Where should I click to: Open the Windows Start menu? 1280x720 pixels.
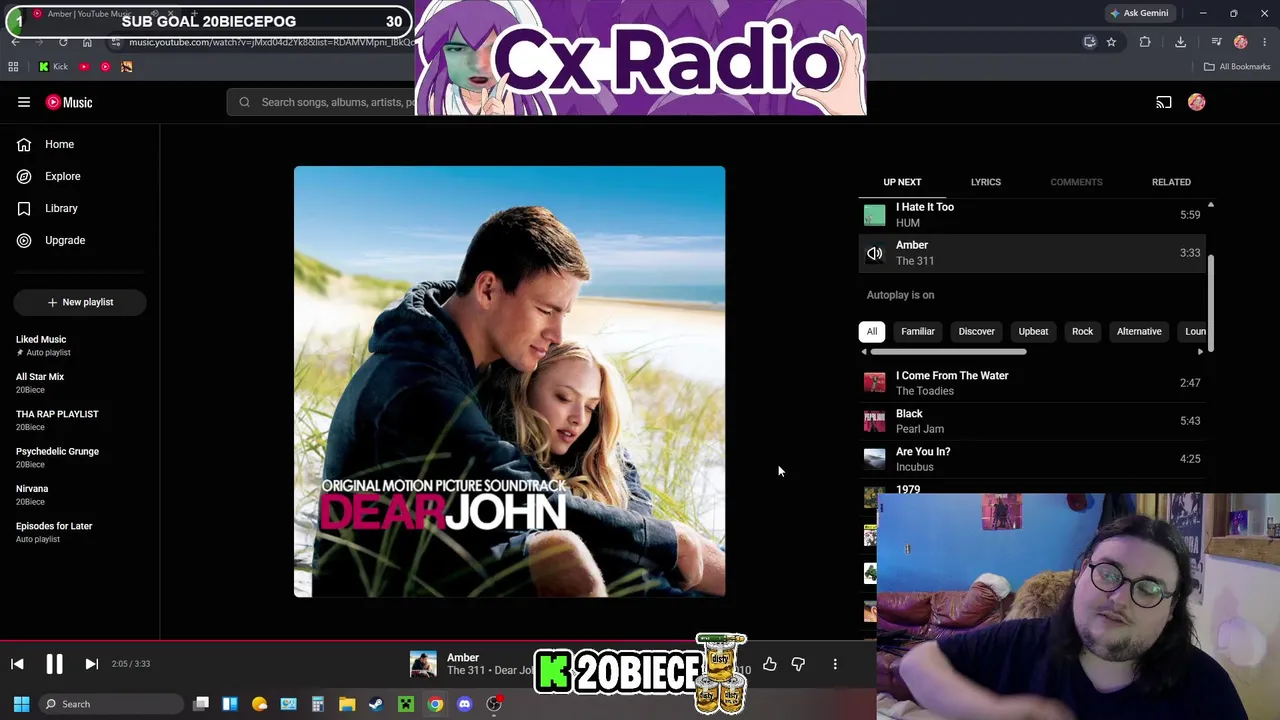click(21, 704)
